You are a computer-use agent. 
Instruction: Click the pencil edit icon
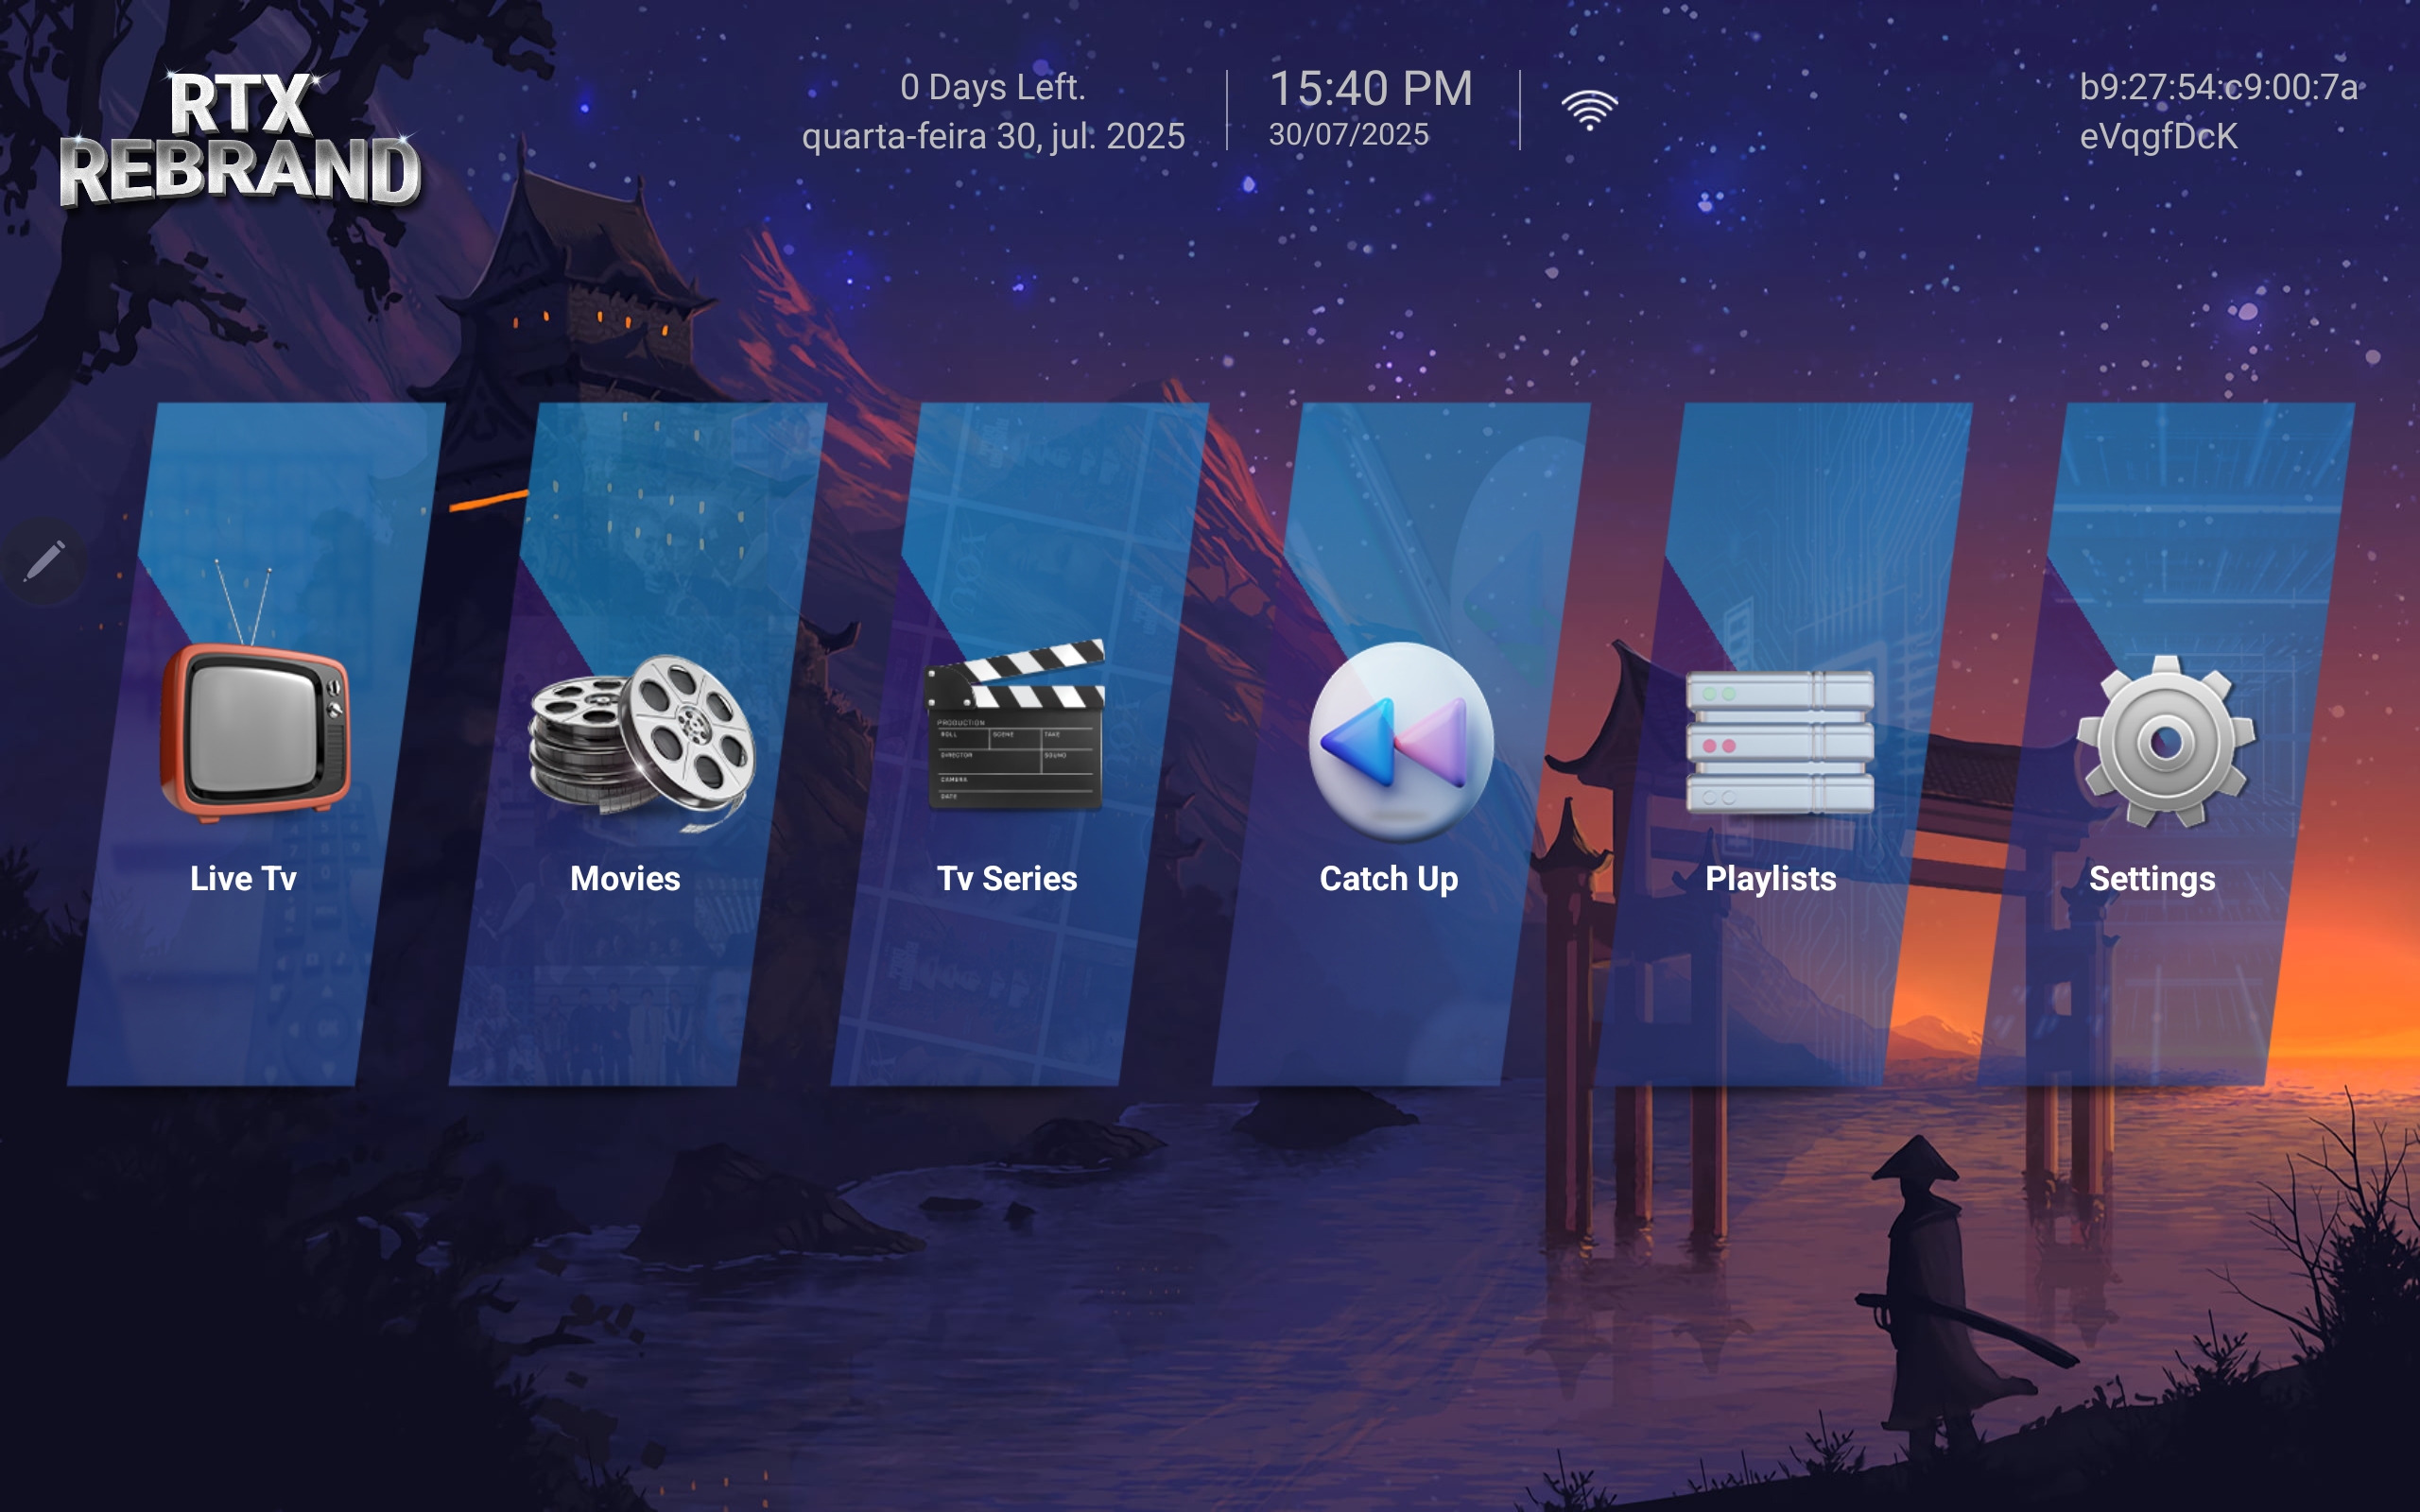[45, 561]
